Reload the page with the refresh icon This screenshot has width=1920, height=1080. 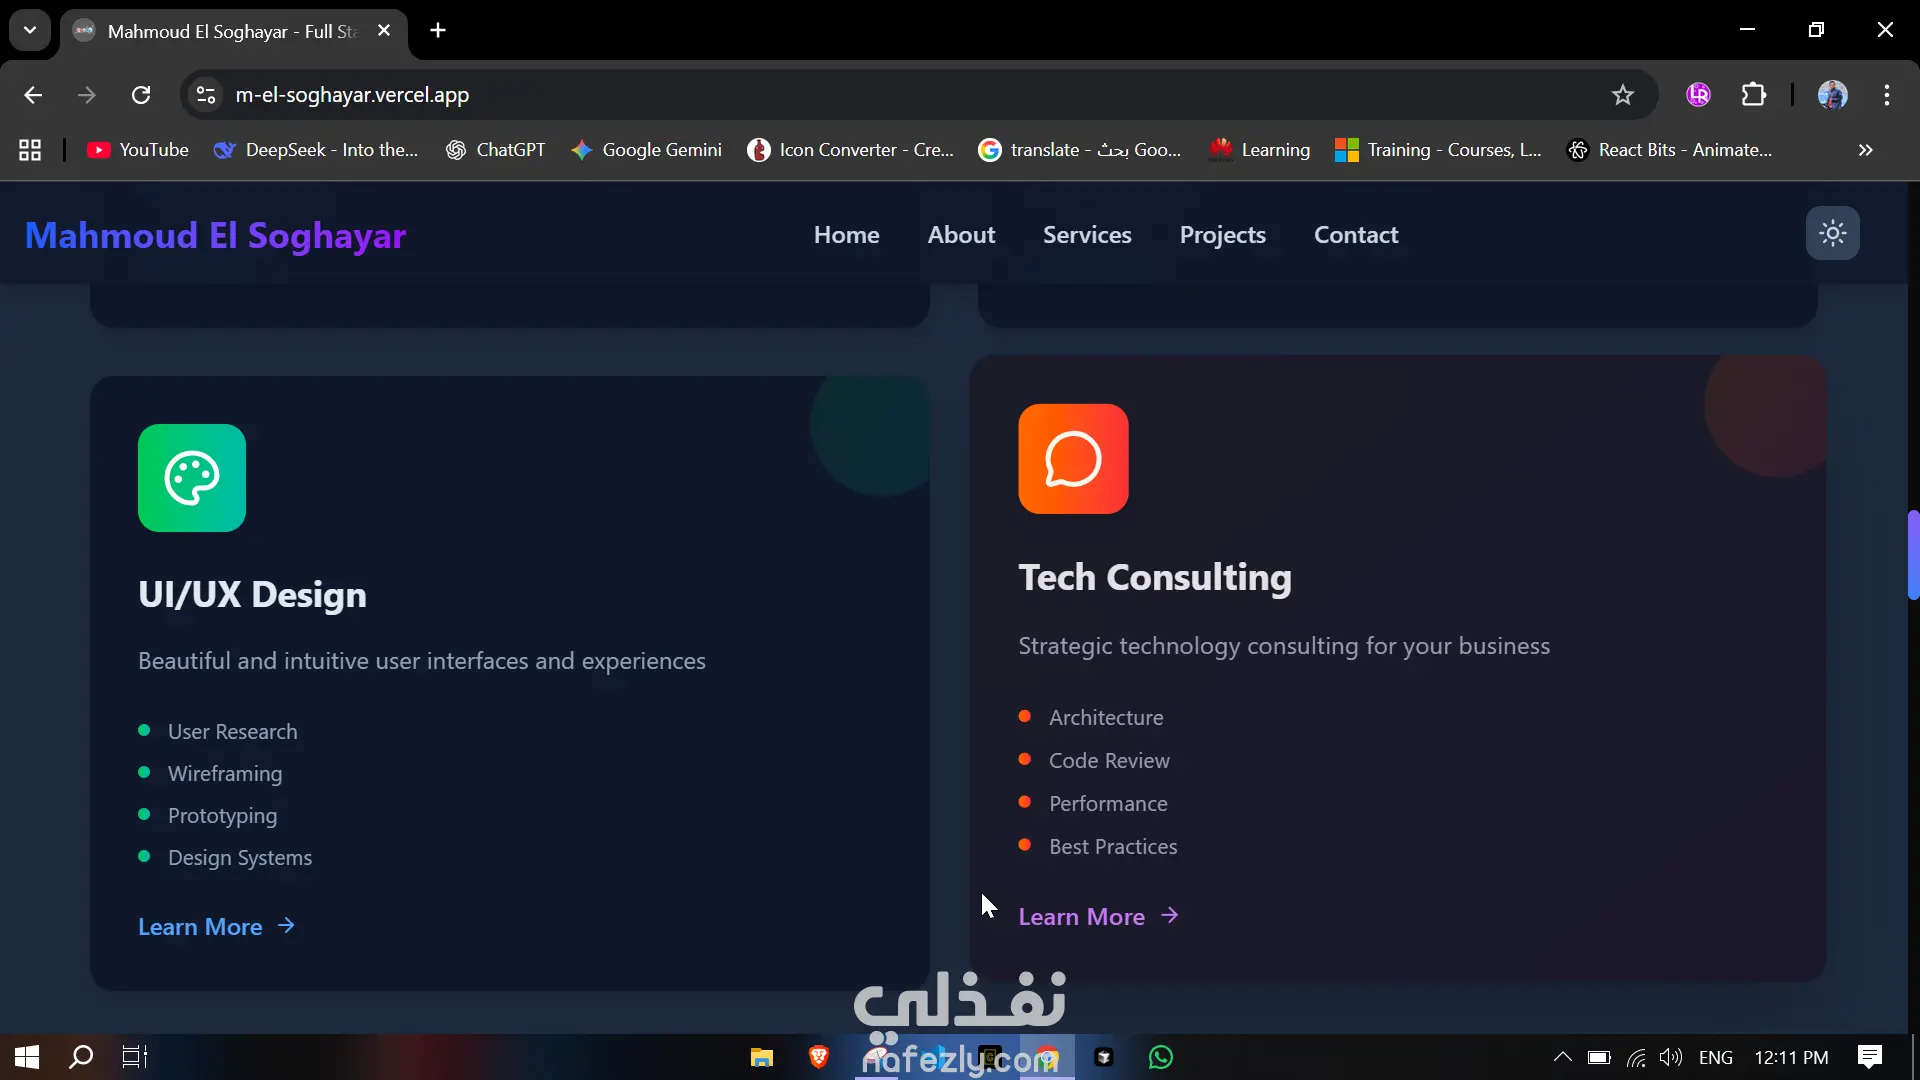(x=141, y=95)
